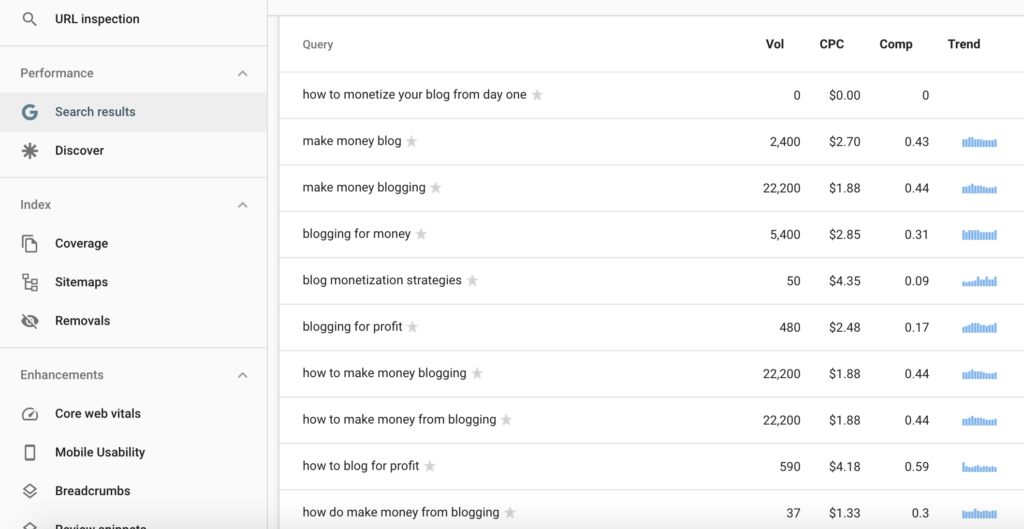Toggle star for "blog monetization strategies"
The image size is (1024, 529).
472,281
